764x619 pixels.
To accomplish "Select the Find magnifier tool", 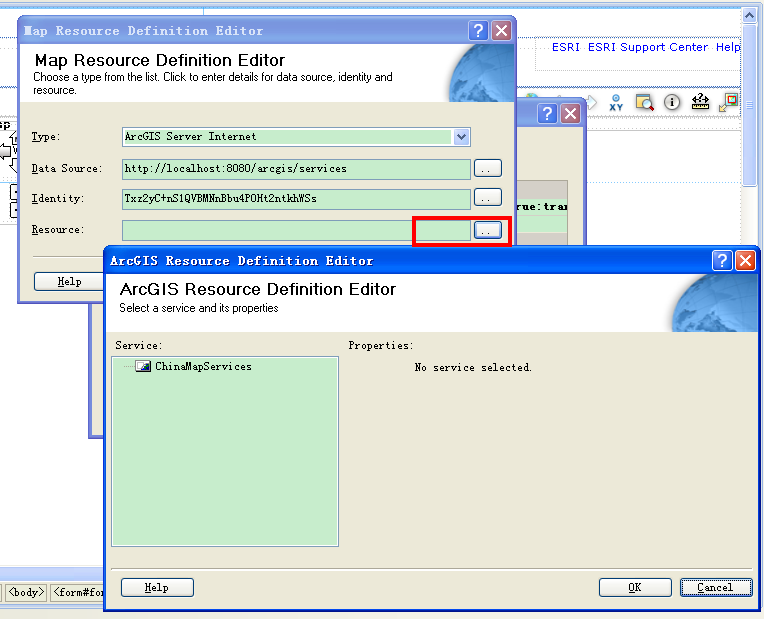I will tap(644, 103).
